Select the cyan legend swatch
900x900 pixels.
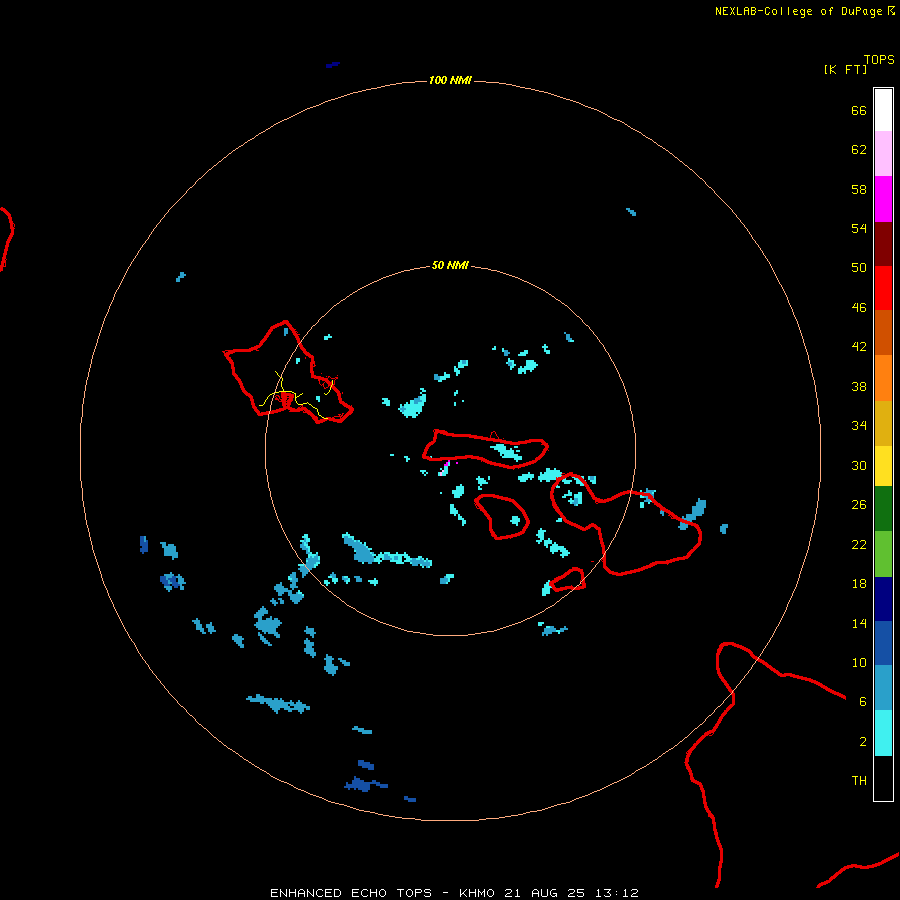[883, 733]
